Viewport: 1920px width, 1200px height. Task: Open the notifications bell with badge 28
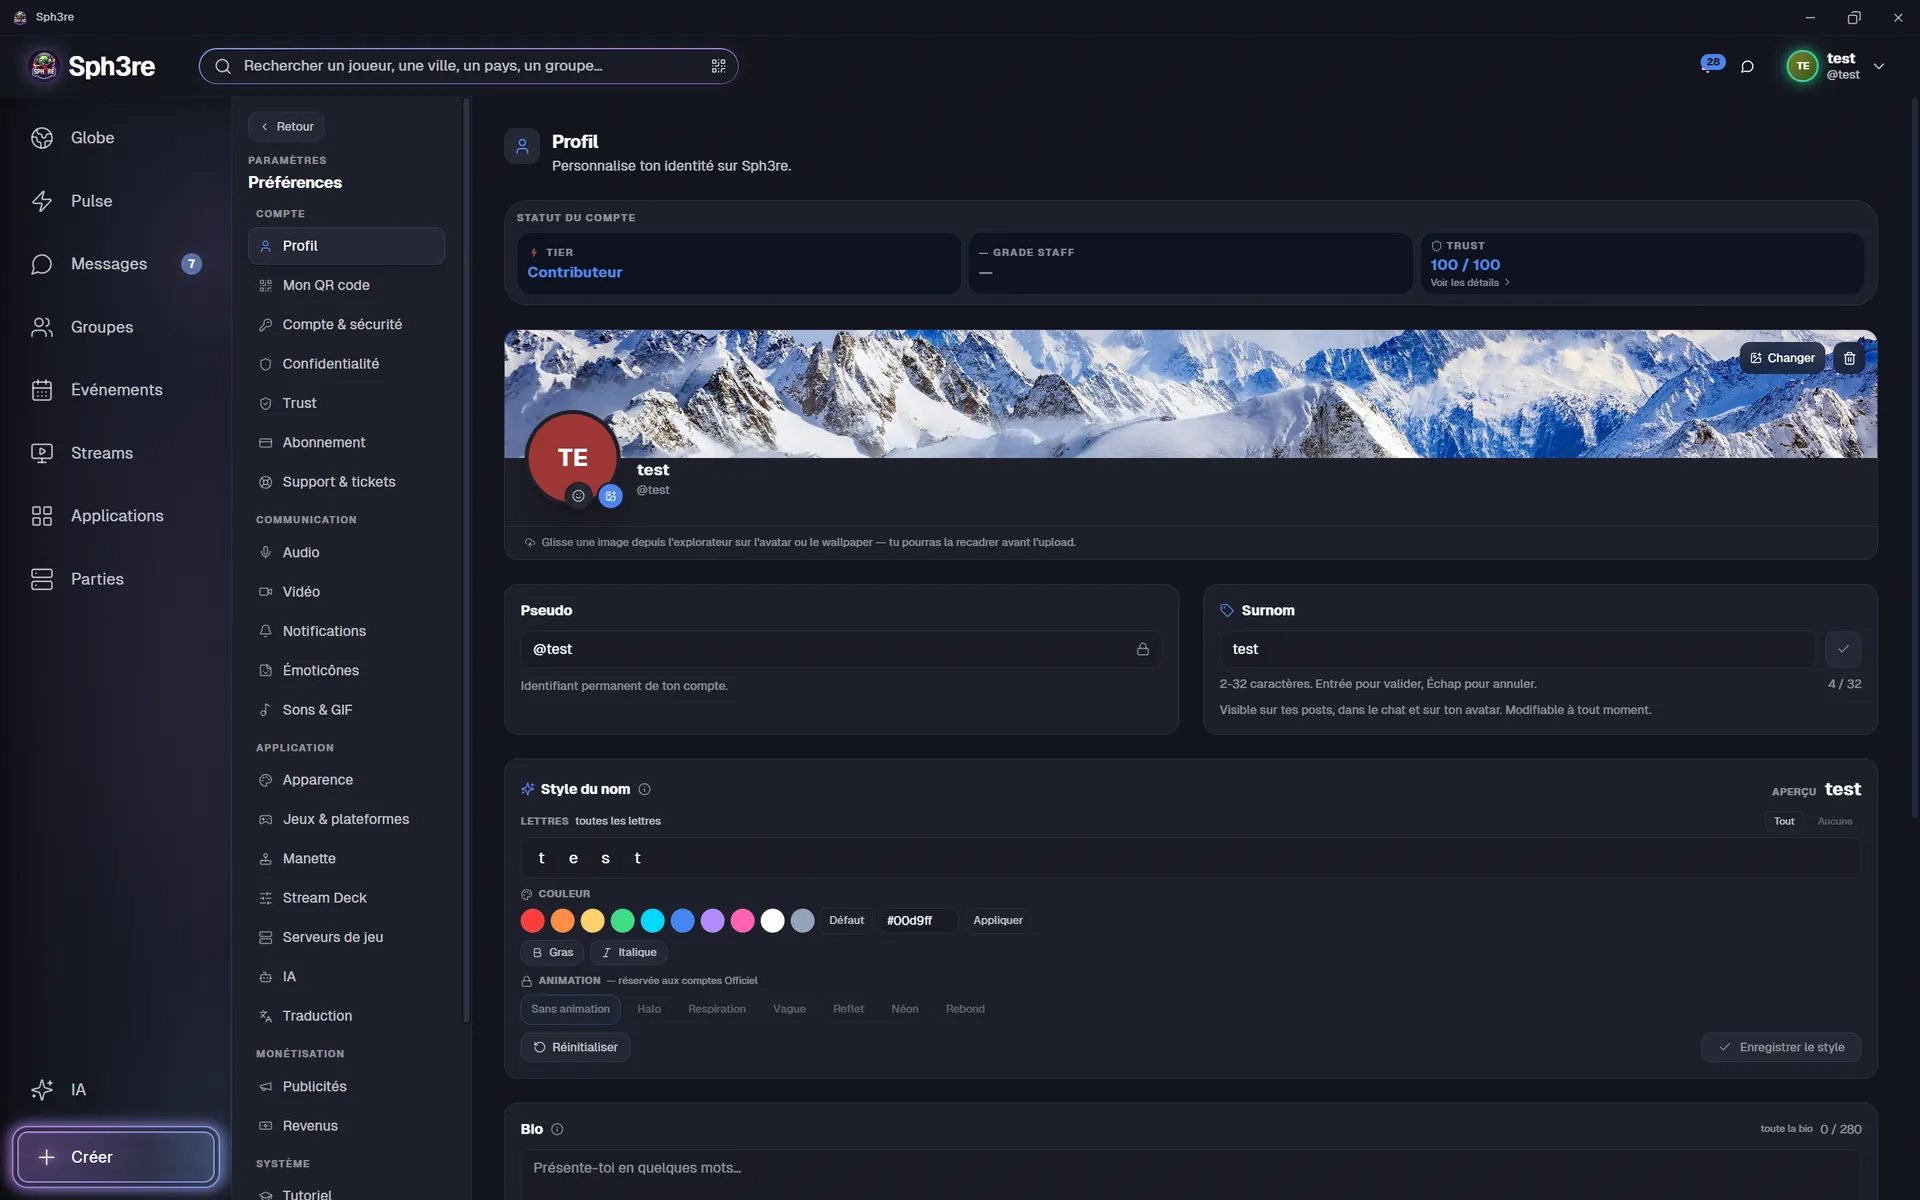(x=1712, y=65)
